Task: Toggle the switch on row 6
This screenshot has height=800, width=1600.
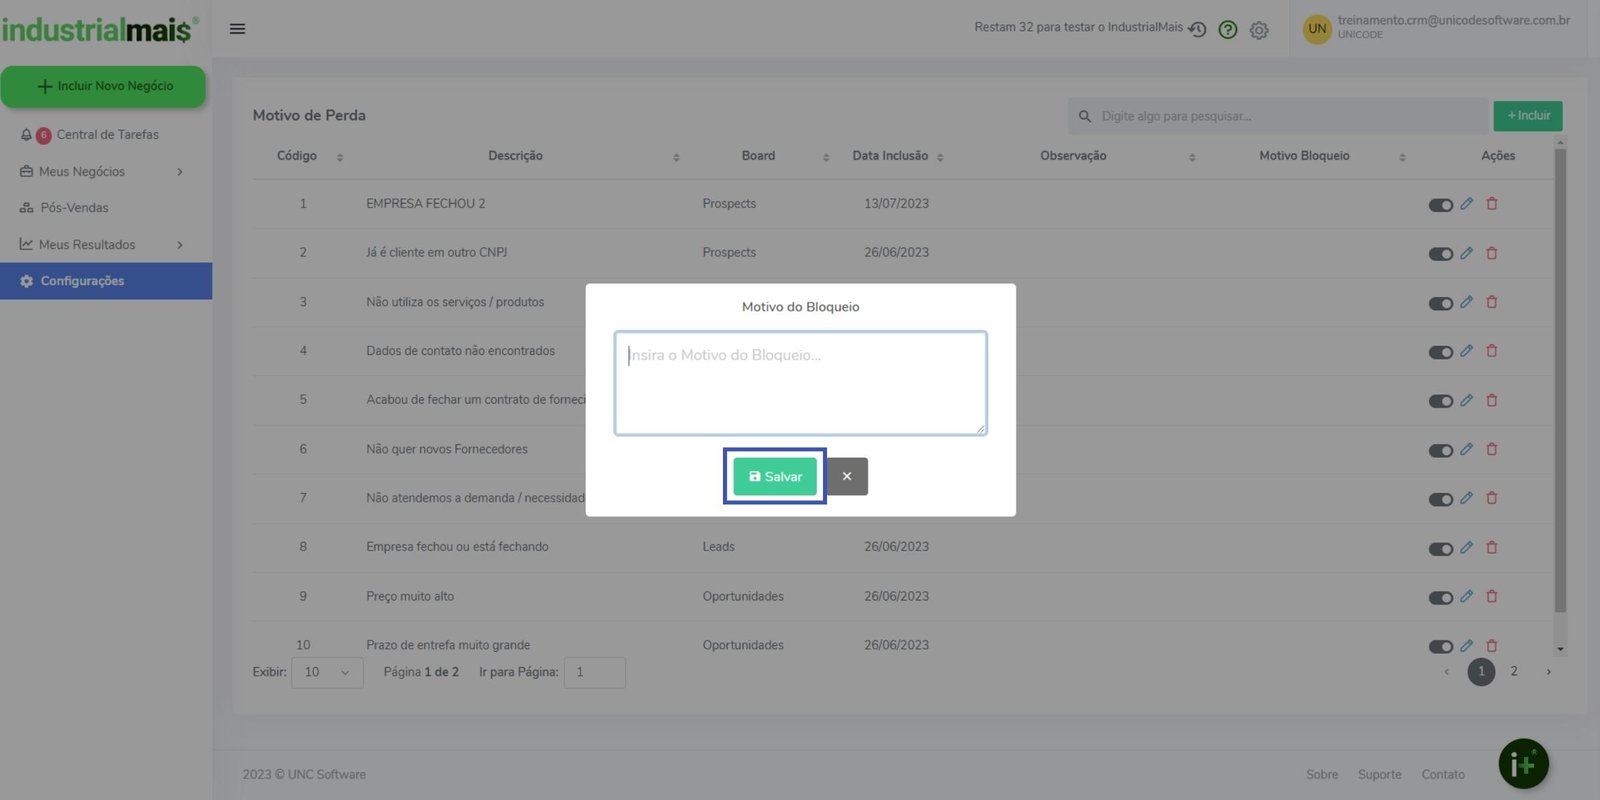Action: (x=1440, y=451)
